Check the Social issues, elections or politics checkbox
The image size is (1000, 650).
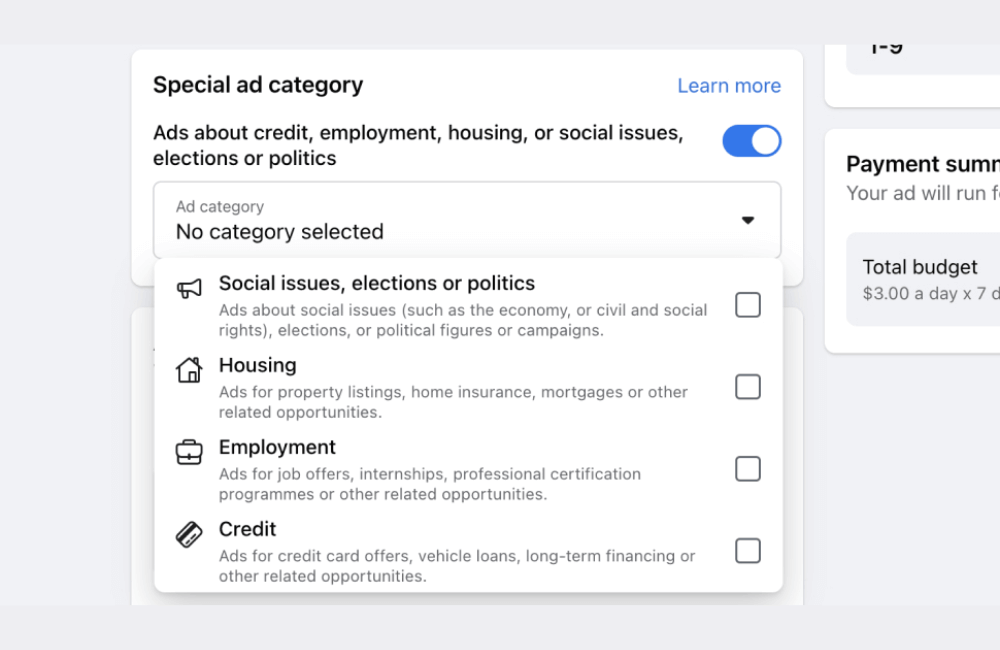click(748, 305)
